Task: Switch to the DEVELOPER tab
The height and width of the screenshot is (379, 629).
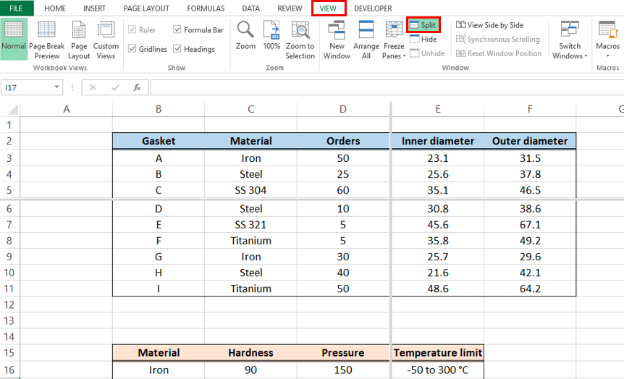Action: tap(373, 8)
